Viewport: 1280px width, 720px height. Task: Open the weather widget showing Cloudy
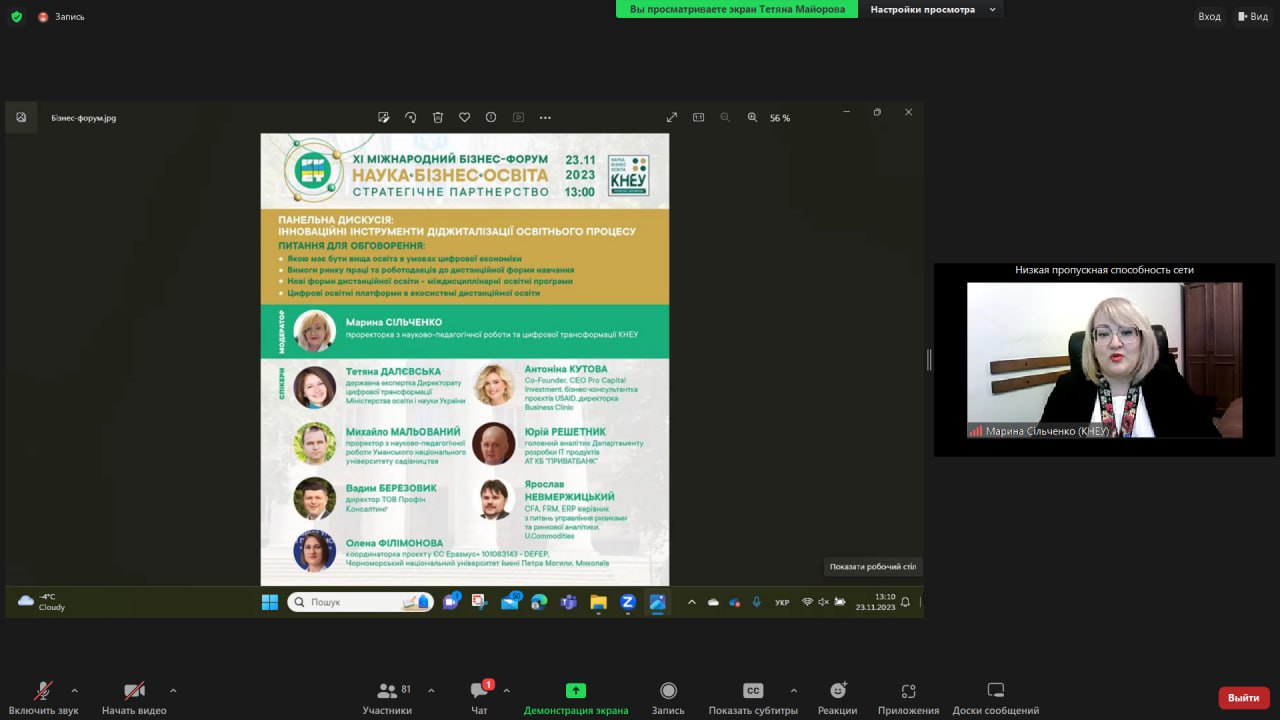click(41, 602)
